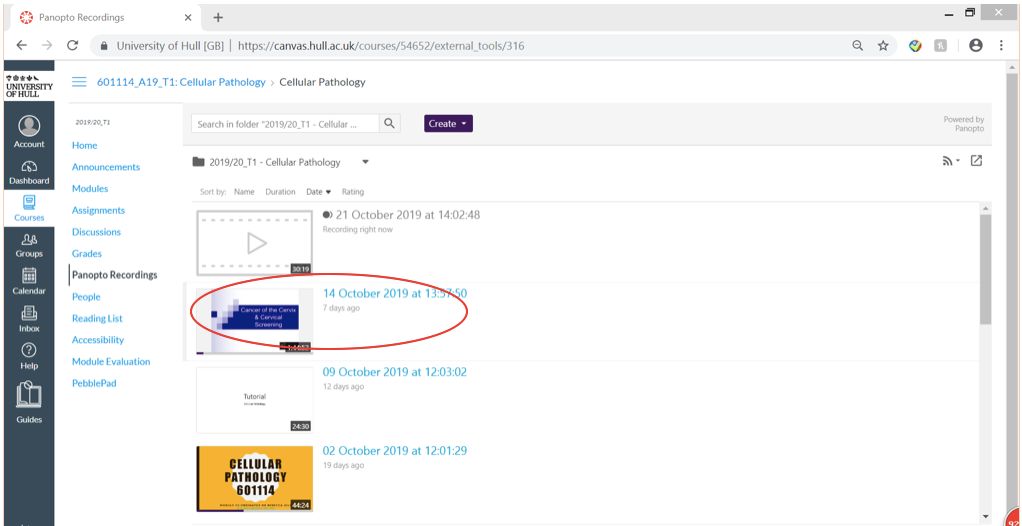This screenshot has height=526, width=1022.
Task: Click the recordings list vertical scrollbar
Action: point(985,269)
